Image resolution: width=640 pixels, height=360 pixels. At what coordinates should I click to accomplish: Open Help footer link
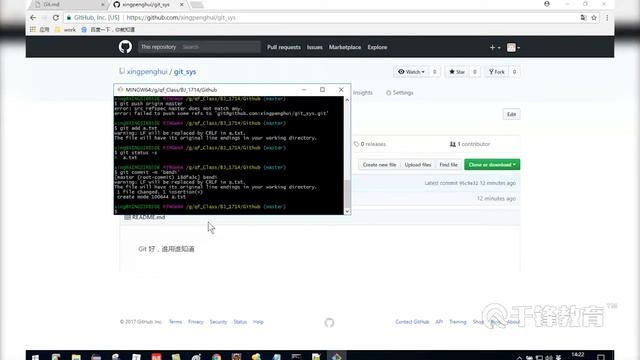(258, 322)
